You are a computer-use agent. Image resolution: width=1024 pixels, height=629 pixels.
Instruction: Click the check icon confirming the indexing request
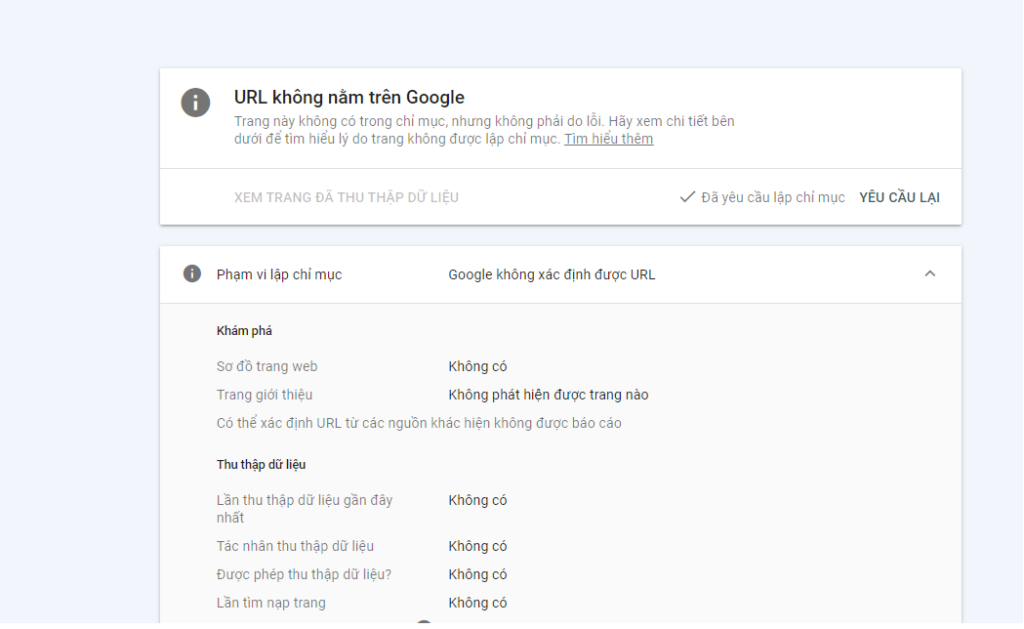(x=685, y=197)
